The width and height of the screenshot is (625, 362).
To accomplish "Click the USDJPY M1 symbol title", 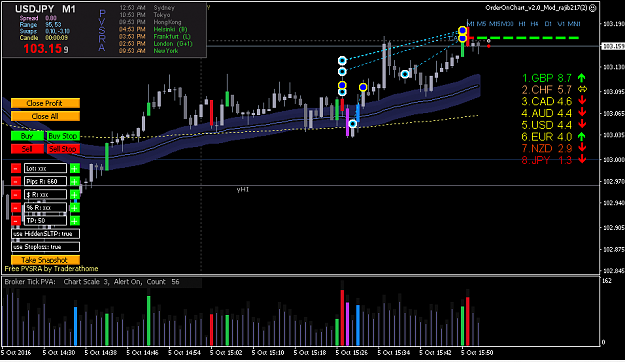I will 45,9.
